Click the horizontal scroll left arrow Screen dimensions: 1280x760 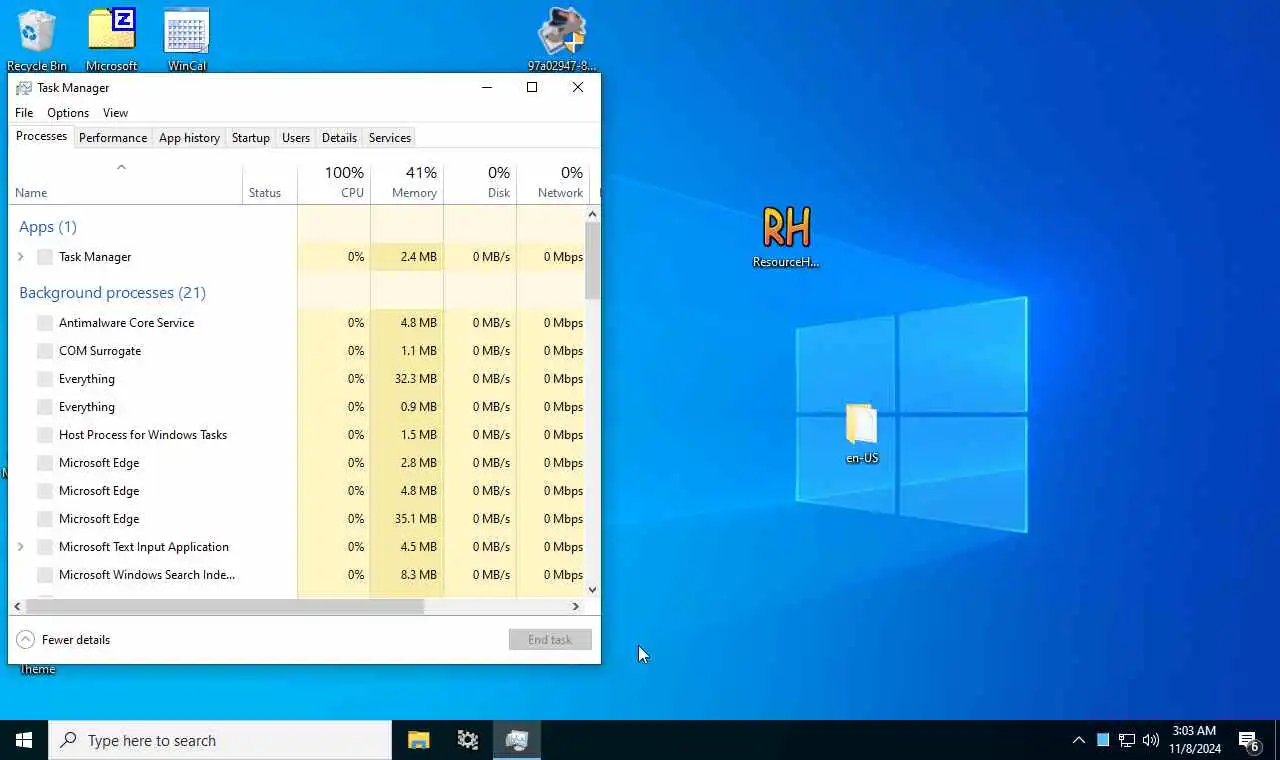pos(18,606)
